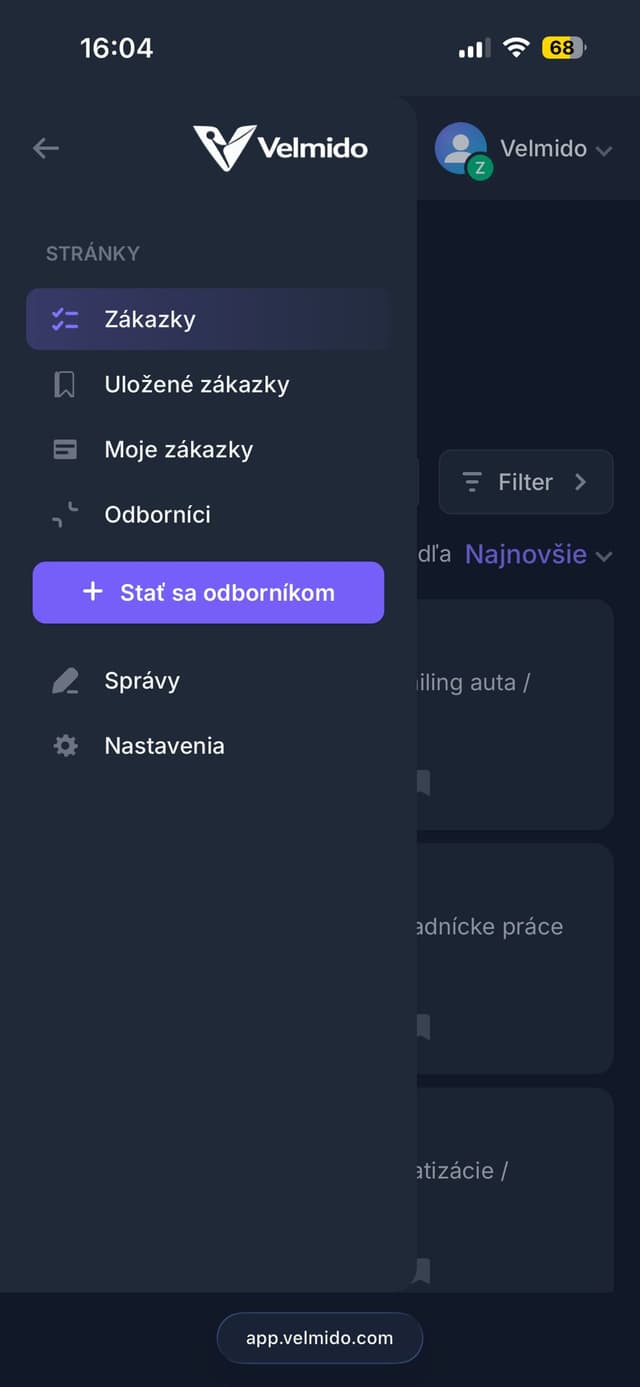This screenshot has width=640, height=1387.
Task: Click the Odborníci branch icon
Action: [x=64, y=514]
